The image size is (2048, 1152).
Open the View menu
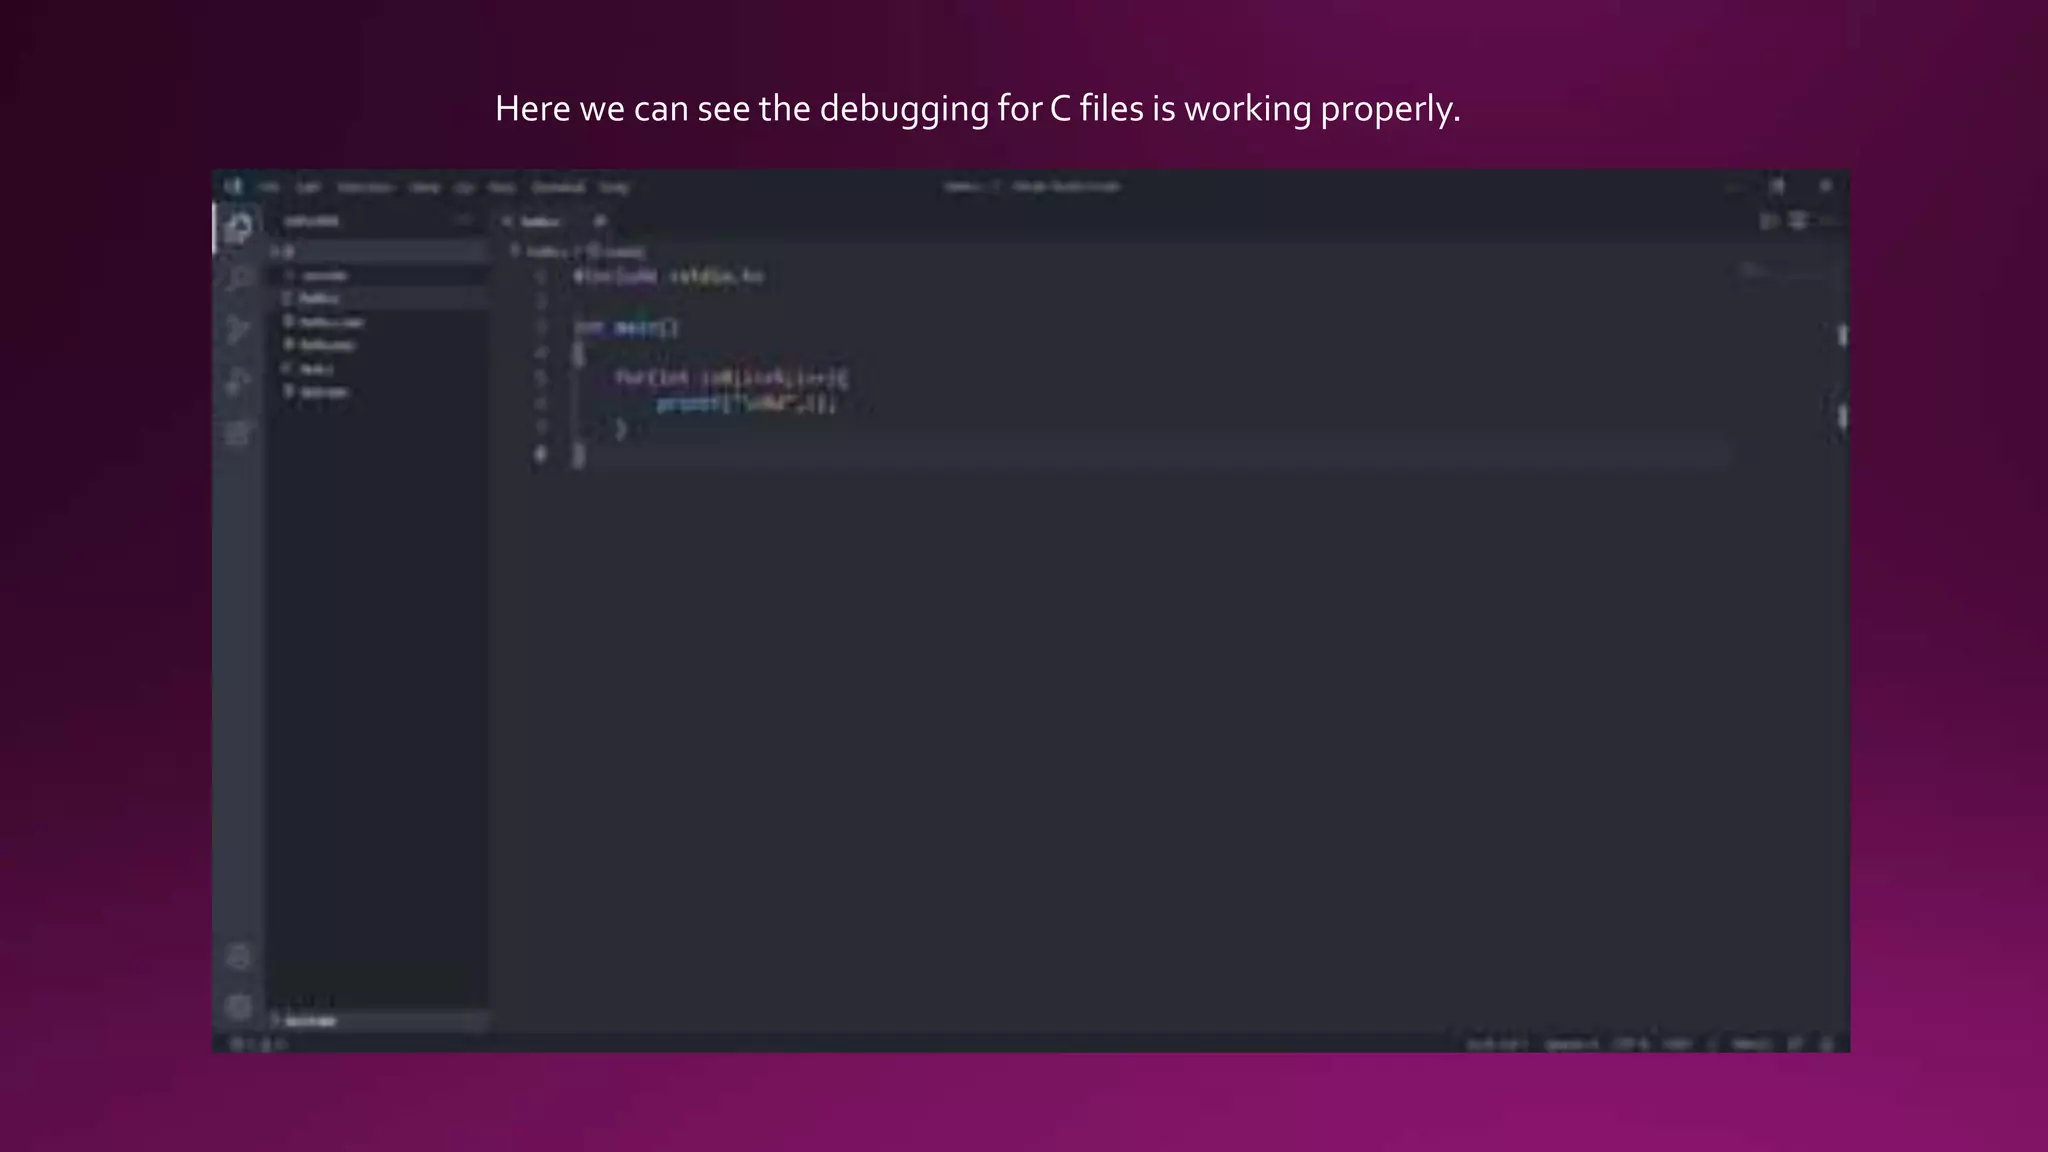[x=425, y=187]
